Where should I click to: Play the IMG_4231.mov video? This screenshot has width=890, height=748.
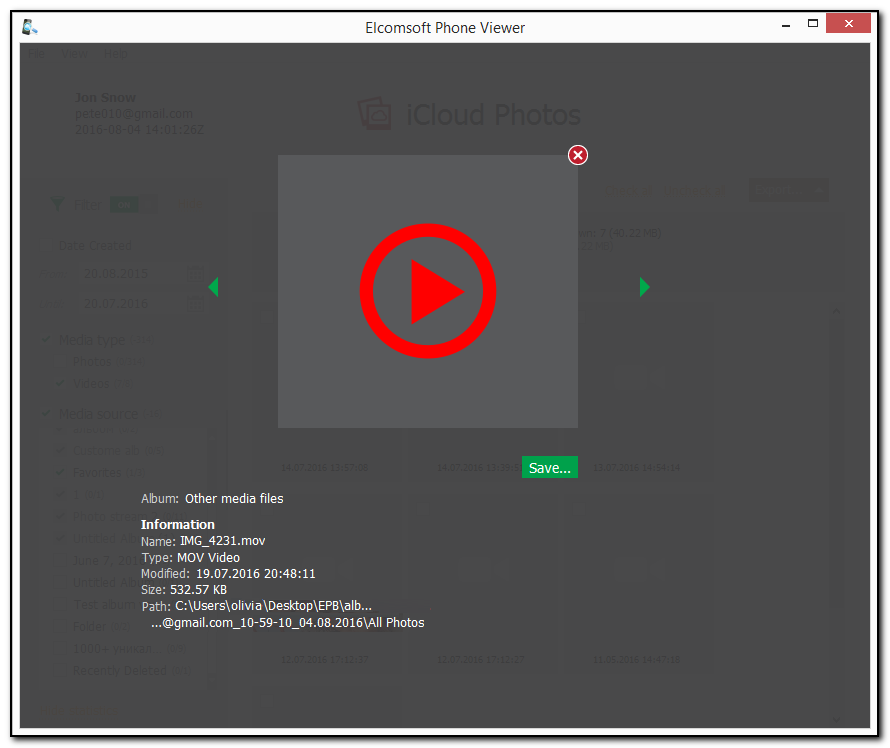(428, 291)
